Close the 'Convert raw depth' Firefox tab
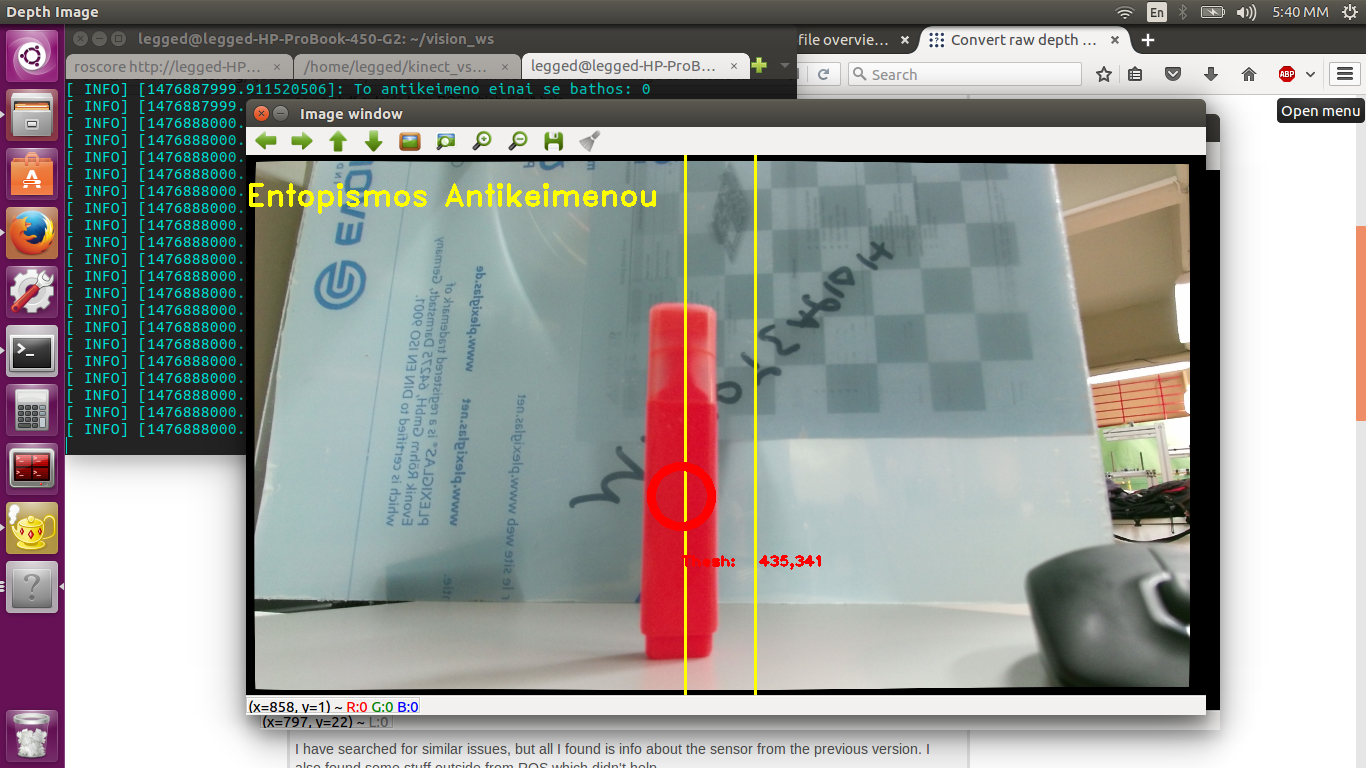Image resolution: width=1366 pixels, height=768 pixels. coord(1114,40)
